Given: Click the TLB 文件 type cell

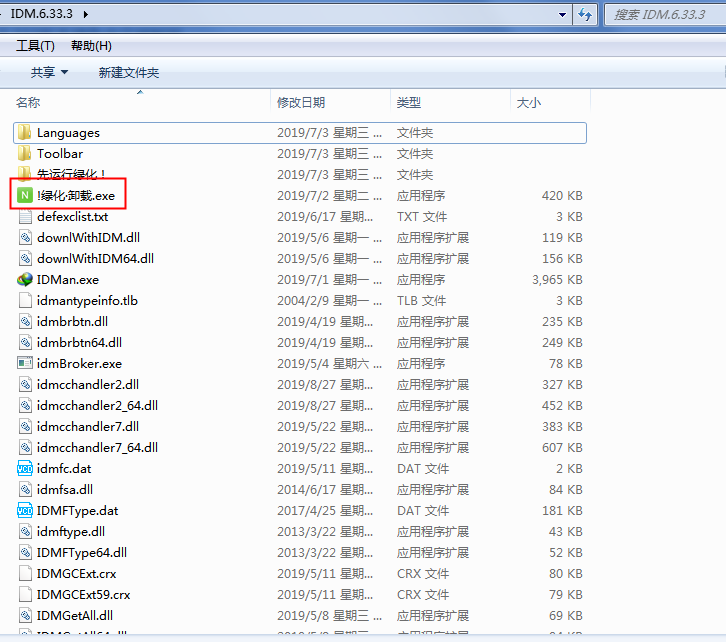Looking at the screenshot, I should click(x=421, y=301).
